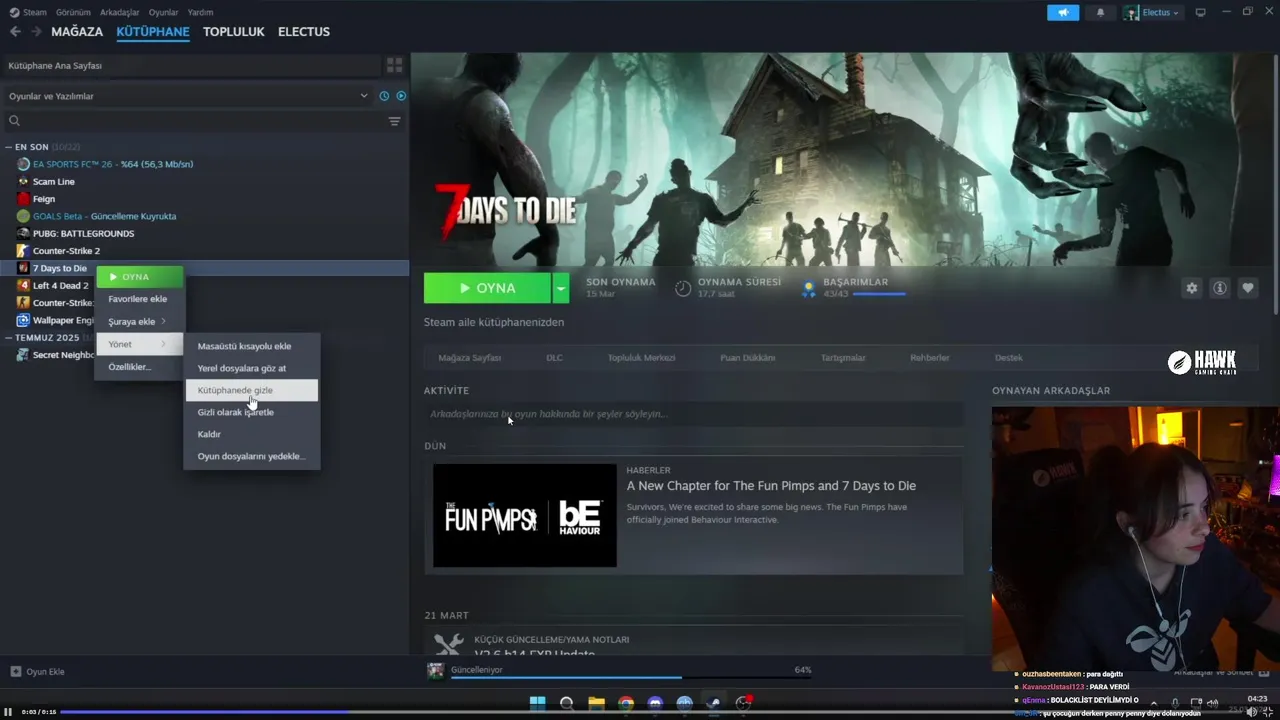Screen dimensions: 1280x720
Task: Open the Oyunlar ve Yazılımlar dropdown
Action: pos(188,96)
